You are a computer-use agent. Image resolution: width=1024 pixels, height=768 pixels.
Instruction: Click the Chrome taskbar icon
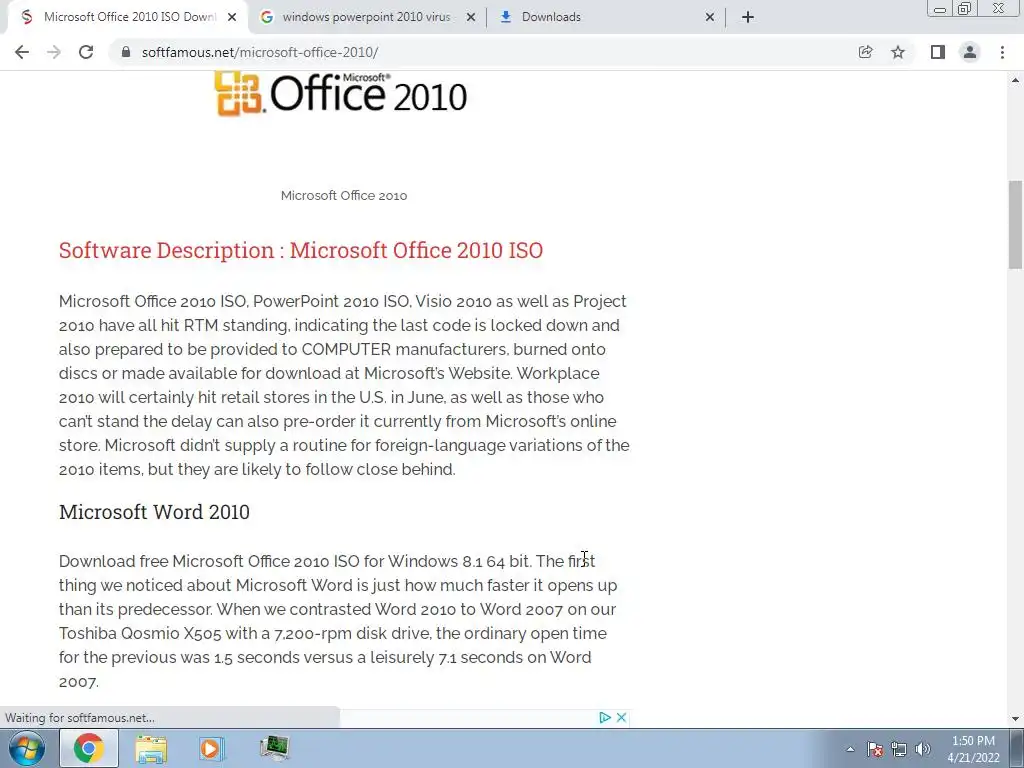(89, 748)
